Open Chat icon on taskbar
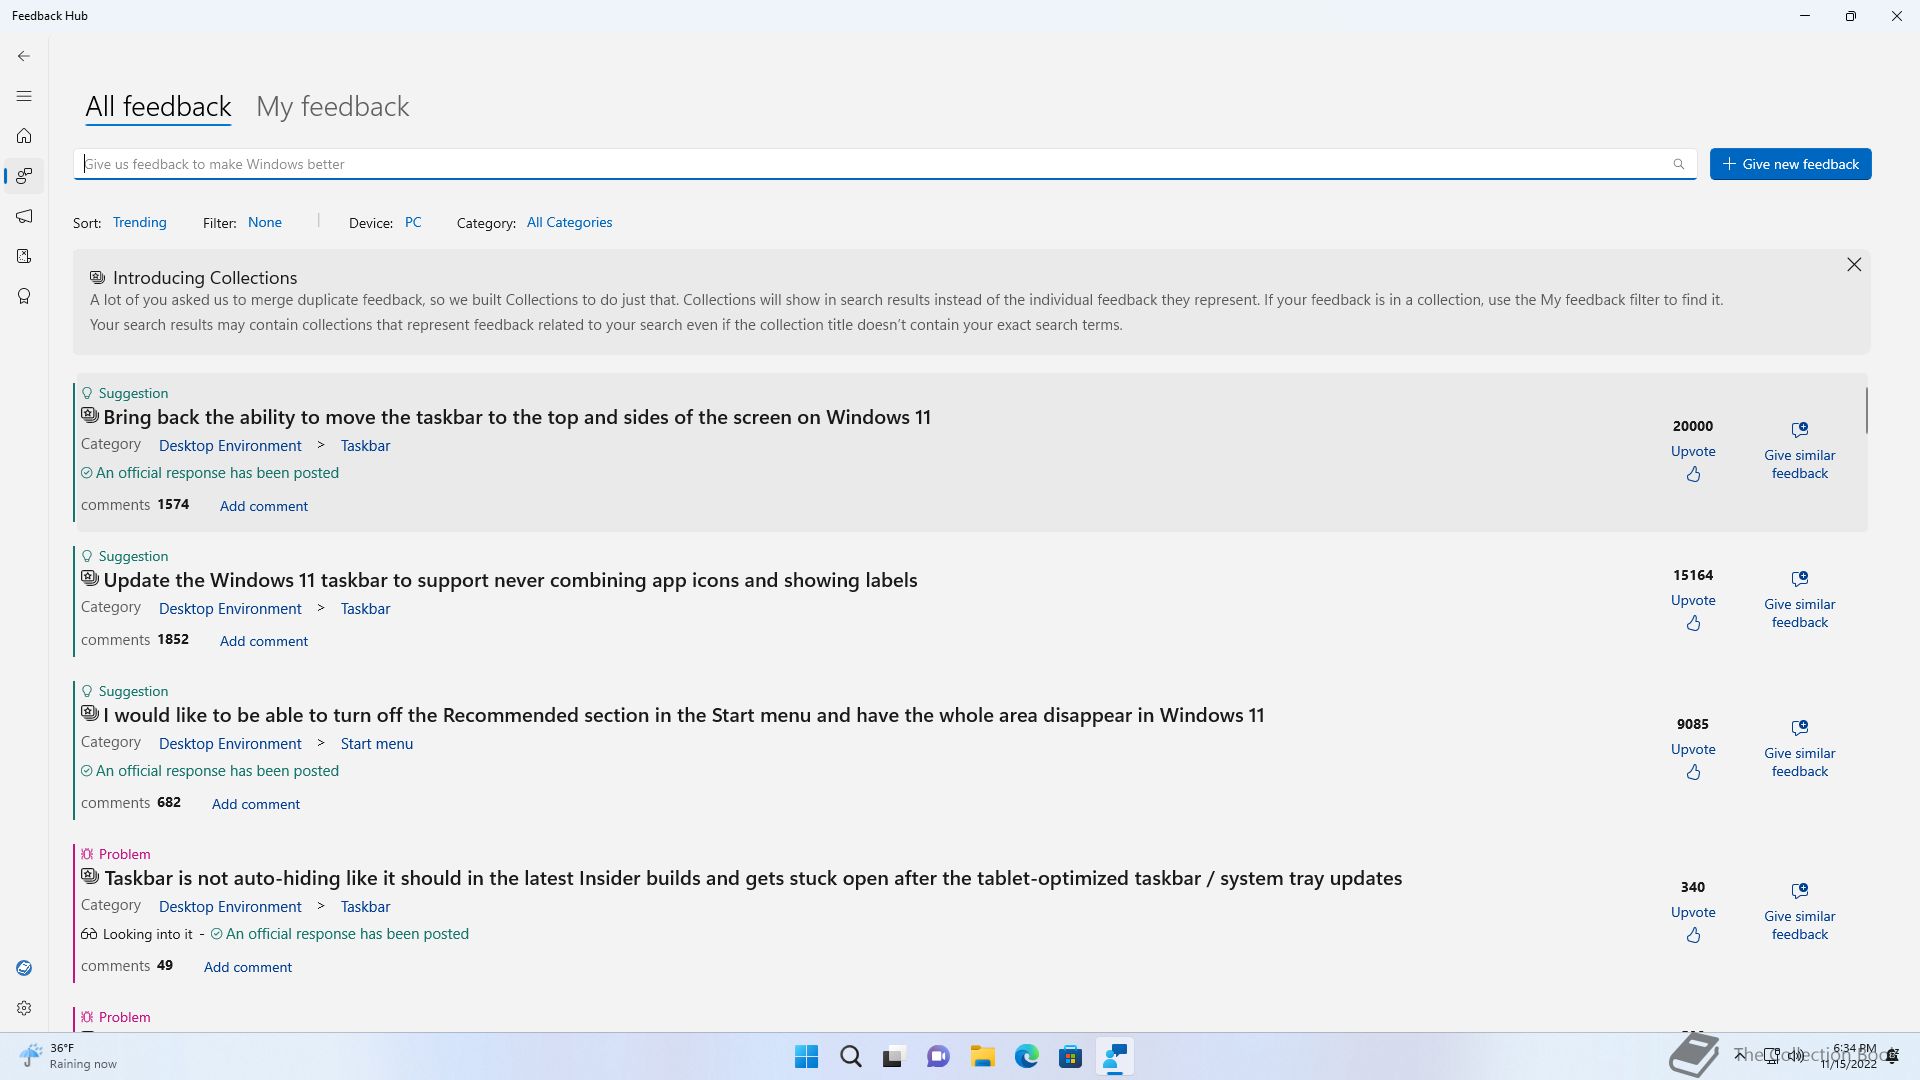1920x1080 pixels. point(938,1057)
